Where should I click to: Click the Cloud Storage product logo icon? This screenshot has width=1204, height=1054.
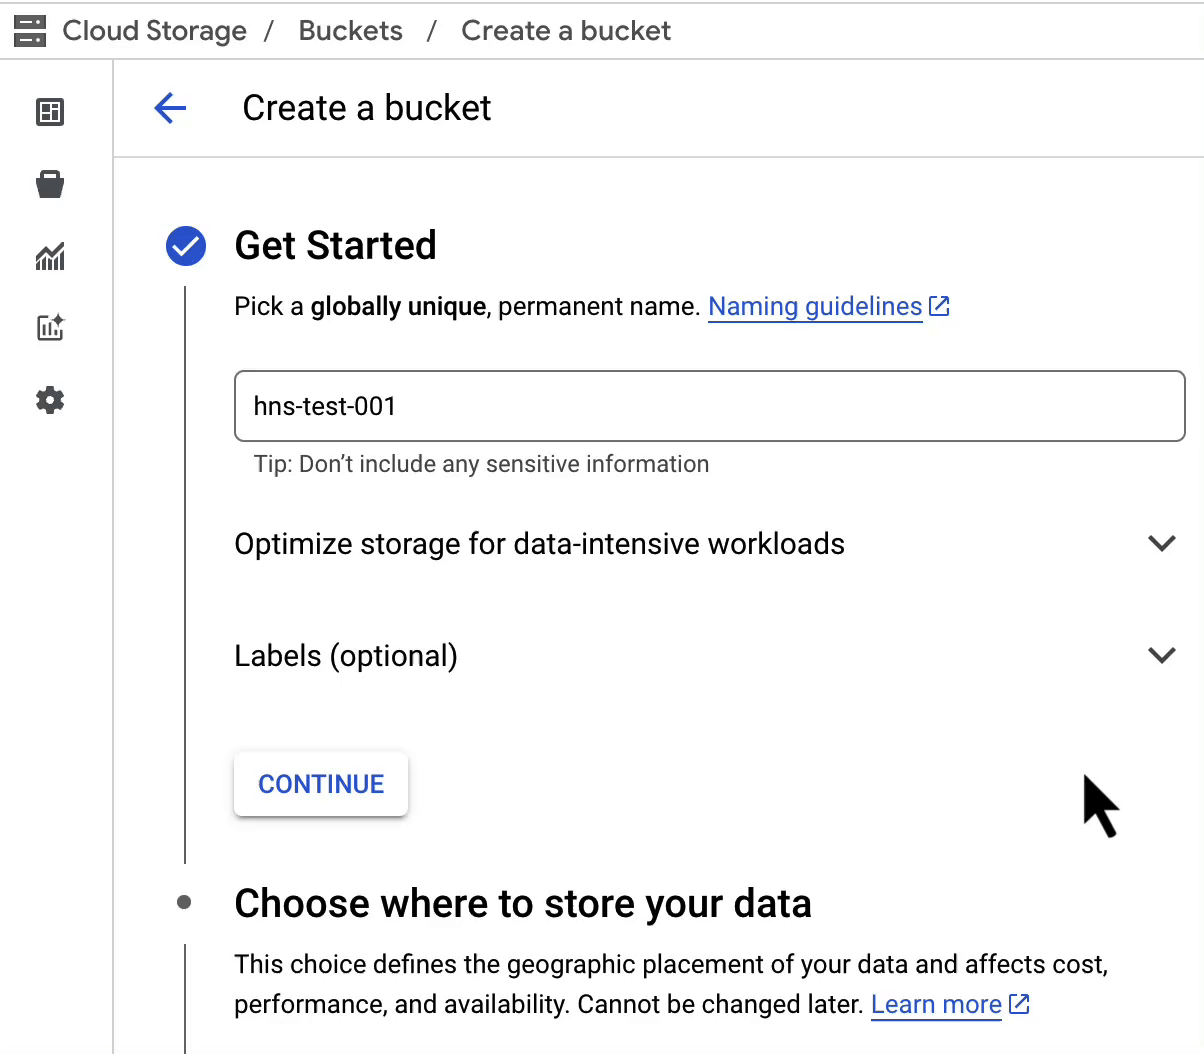pyautogui.click(x=30, y=31)
